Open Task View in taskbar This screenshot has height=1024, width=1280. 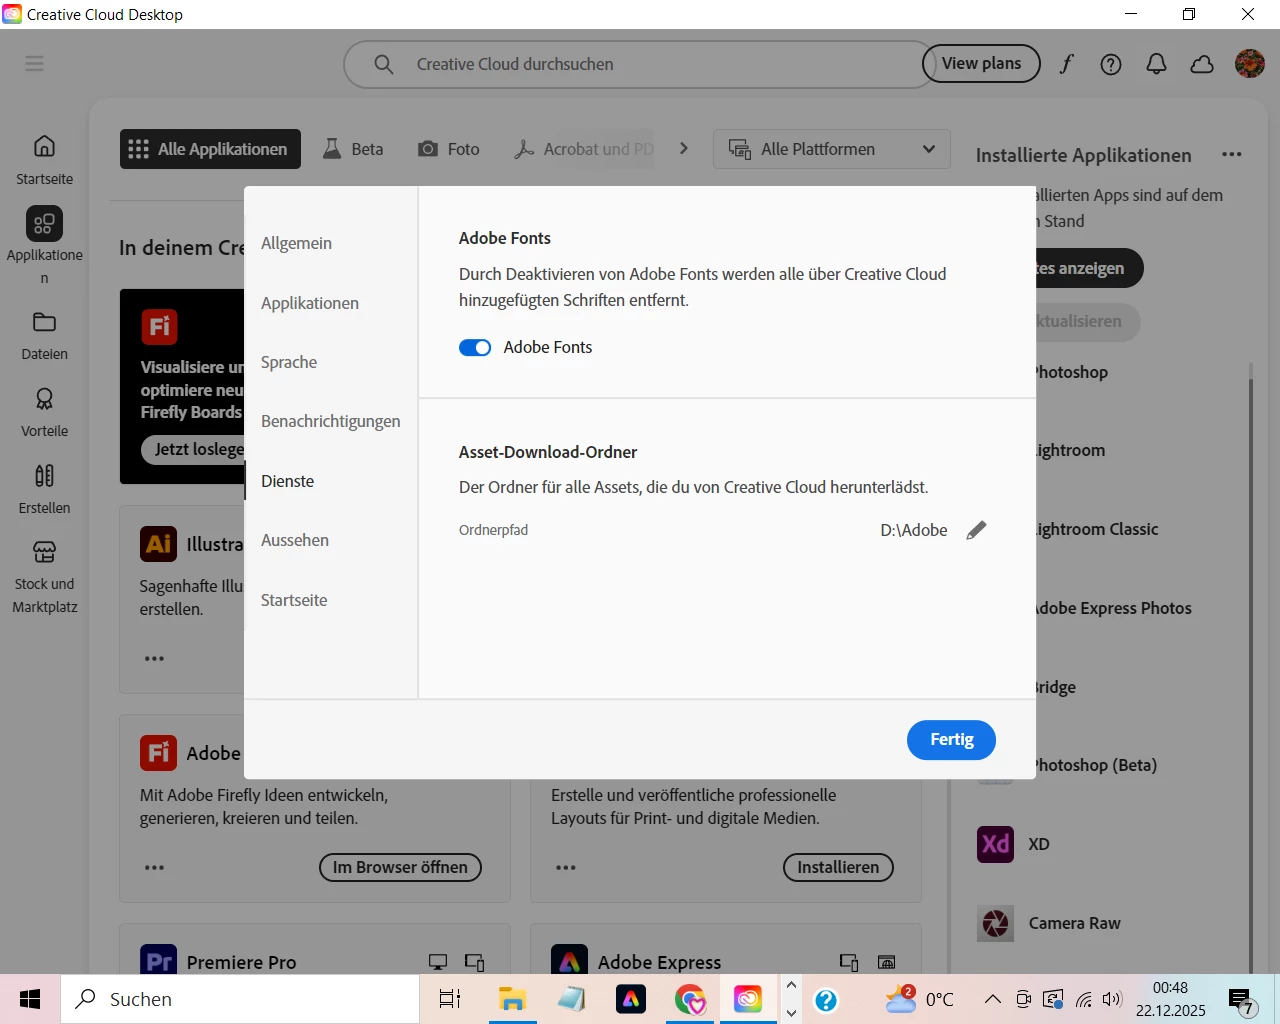pyautogui.click(x=450, y=999)
